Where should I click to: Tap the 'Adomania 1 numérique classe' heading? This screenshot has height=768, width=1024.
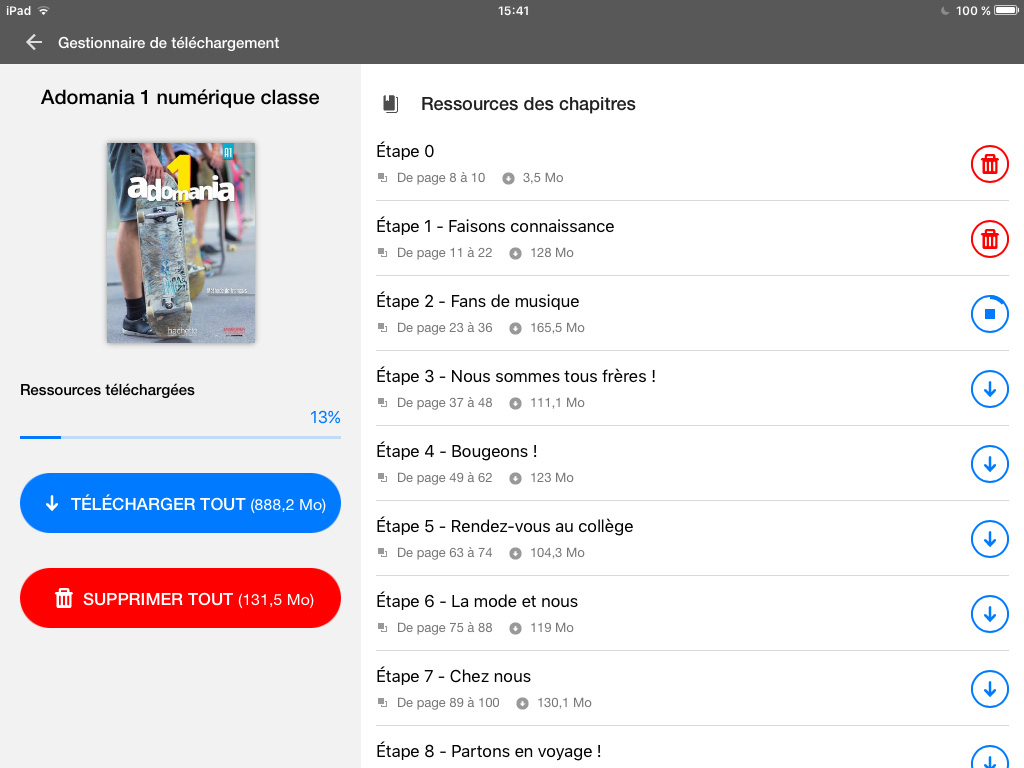(x=180, y=98)
